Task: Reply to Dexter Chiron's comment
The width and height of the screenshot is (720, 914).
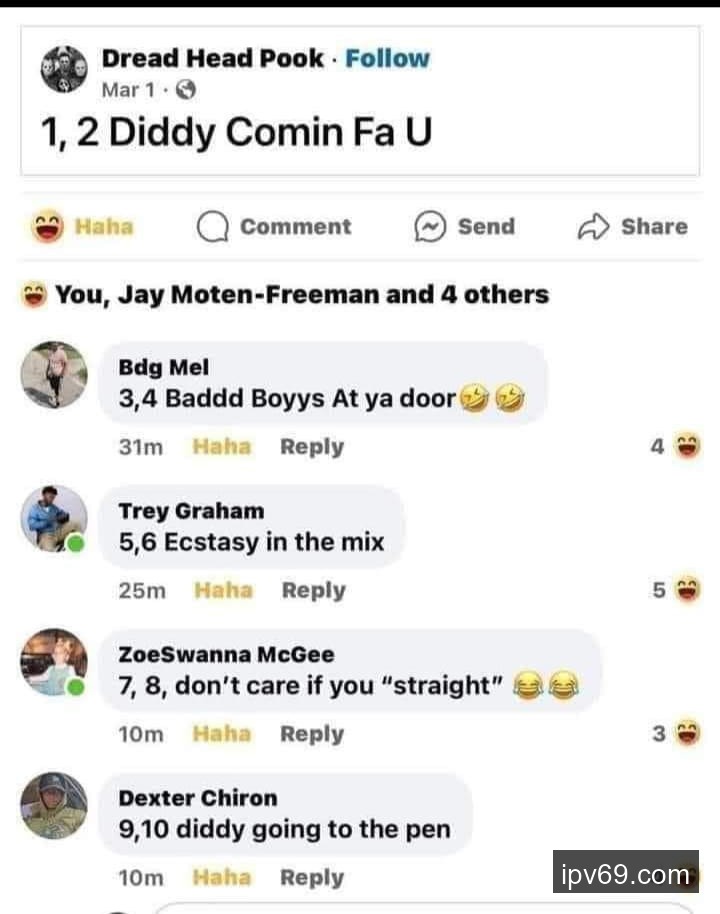Action: pos(312,878)
